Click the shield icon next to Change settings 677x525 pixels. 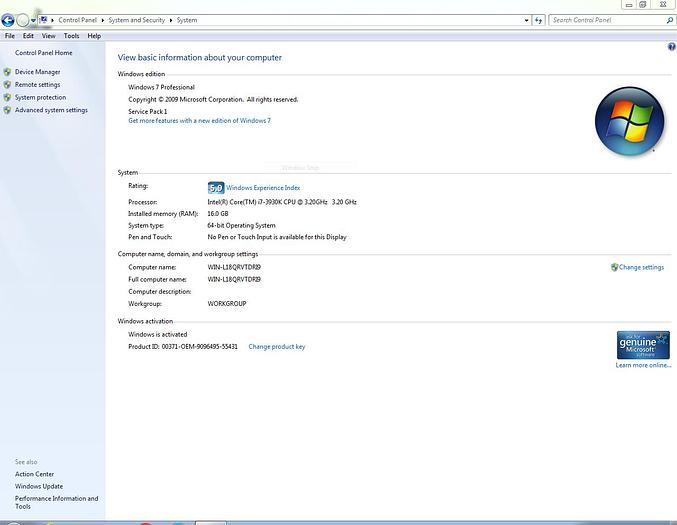click(614, 267)
